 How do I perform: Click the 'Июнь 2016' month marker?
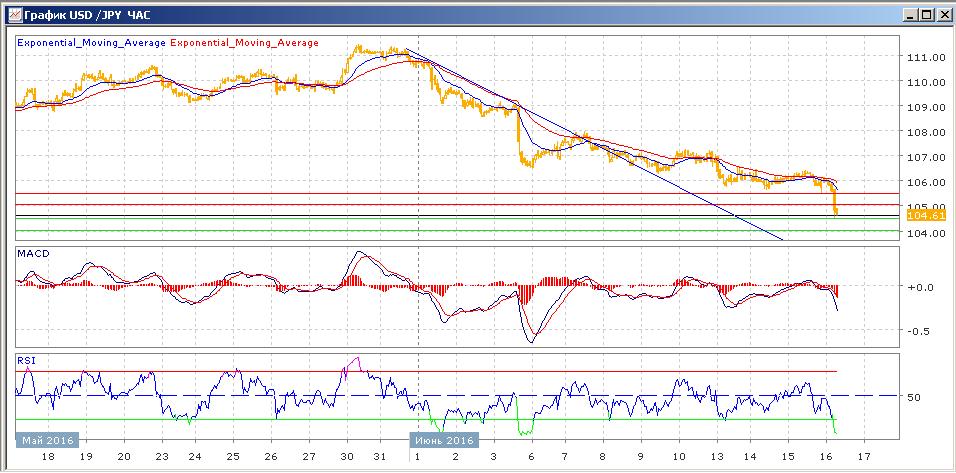(442, 439)
